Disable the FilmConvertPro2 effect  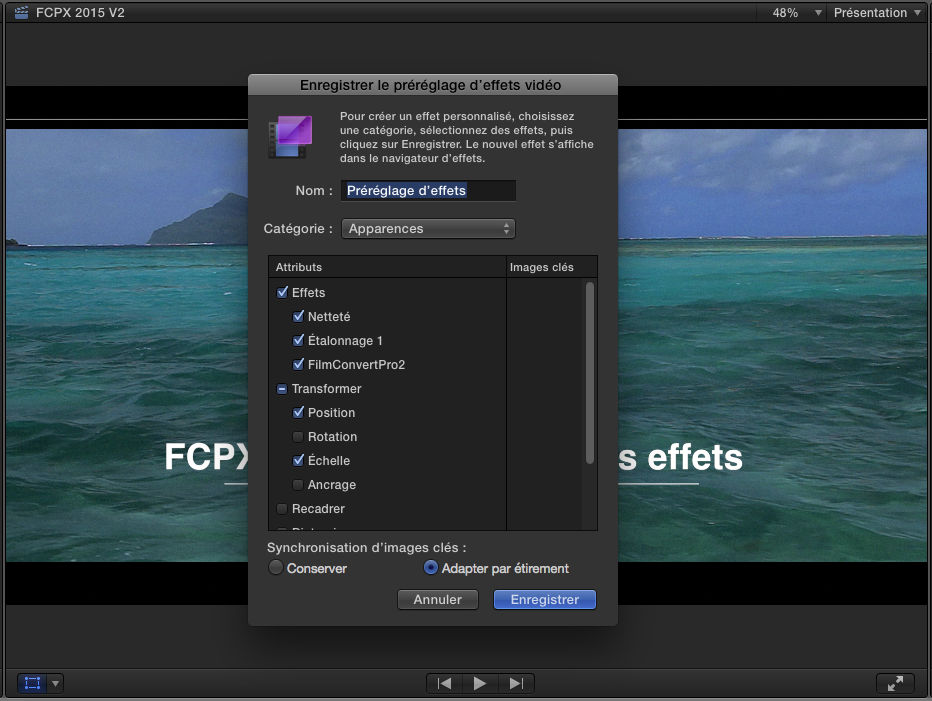coord(298,364)
